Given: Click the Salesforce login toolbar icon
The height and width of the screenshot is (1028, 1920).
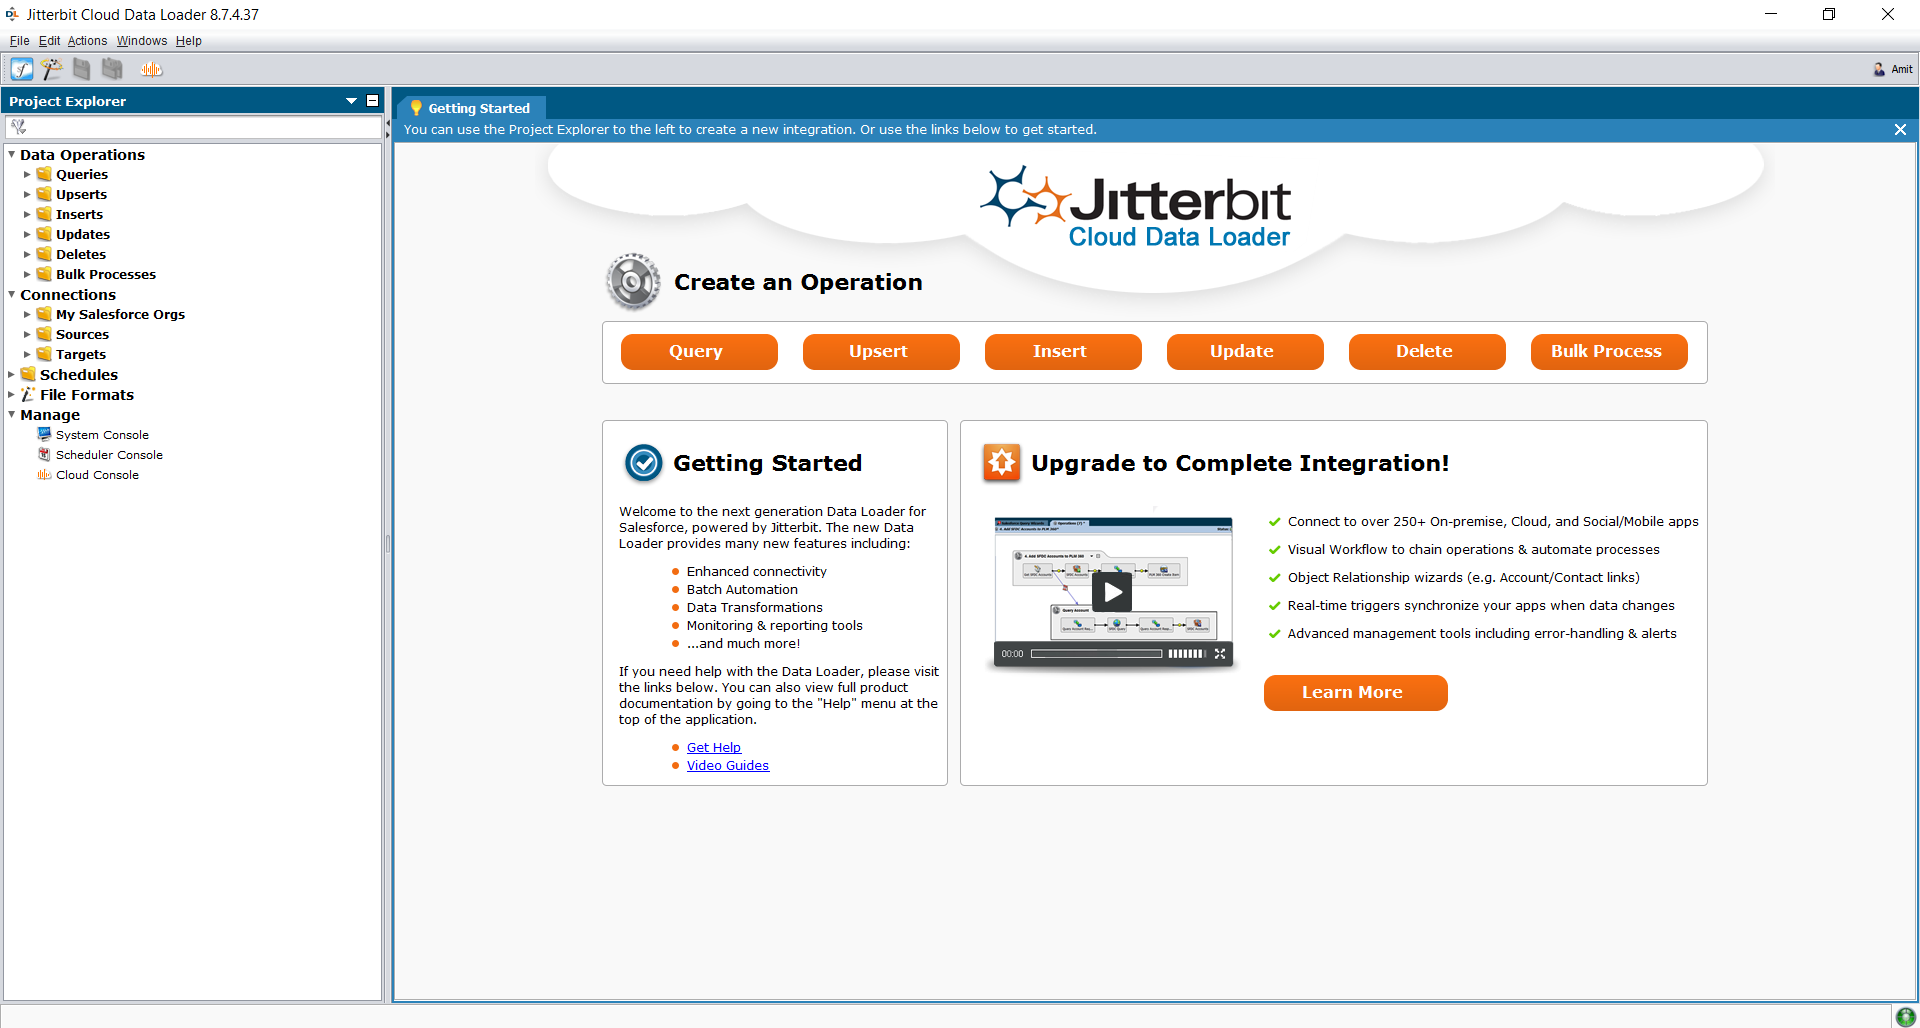Looking at the screenshot, I should click(22, 69).
